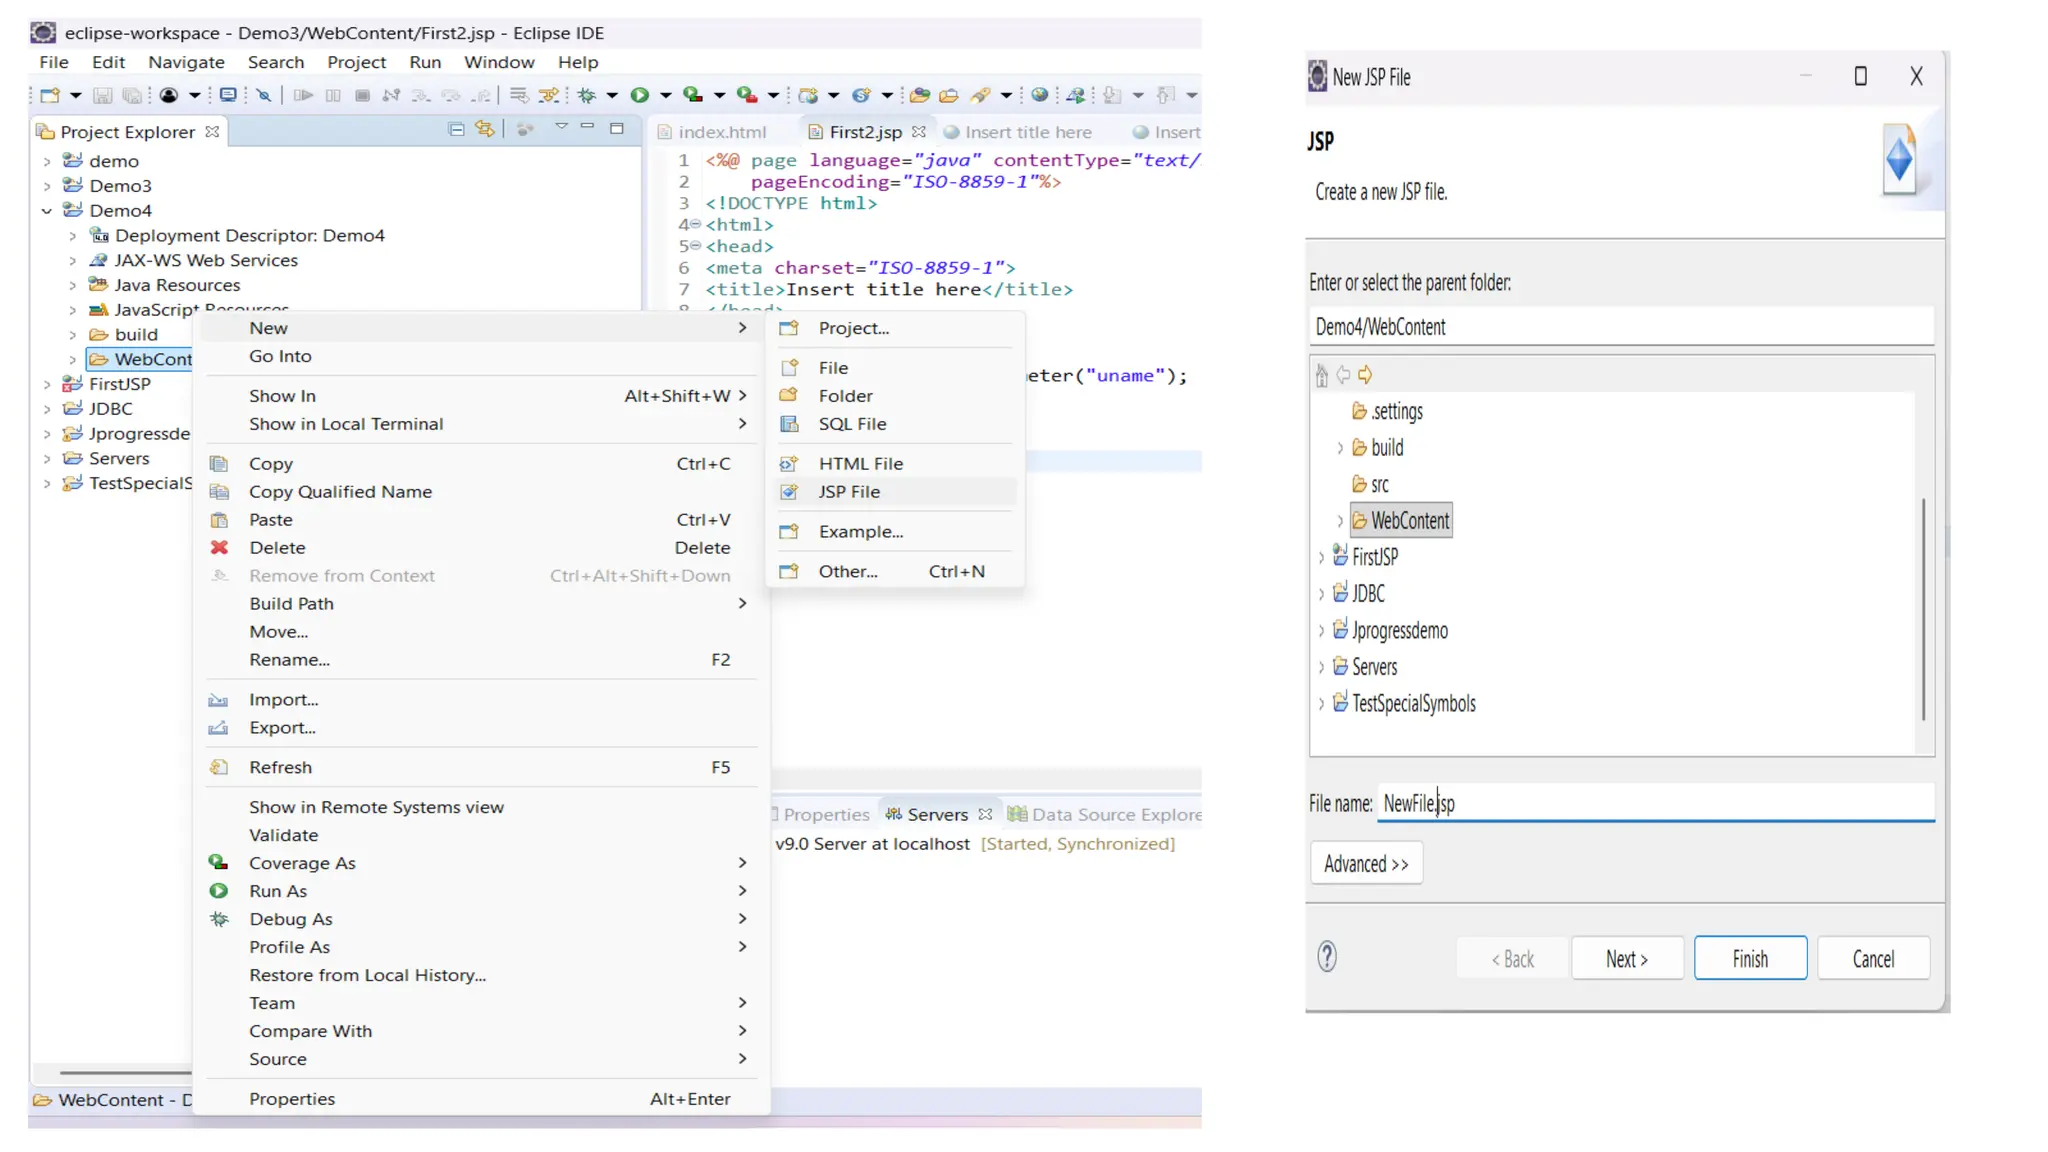Click the help question mark icon
The width and height of the screenshot is (2048, 1152).
tap(1327, 957)
